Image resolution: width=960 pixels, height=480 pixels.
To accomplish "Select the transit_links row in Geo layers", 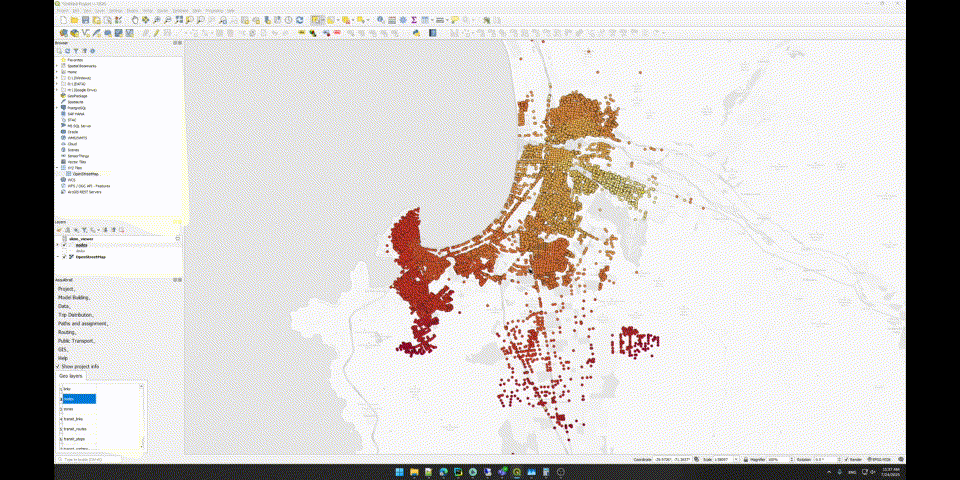I will coord(78,419).
